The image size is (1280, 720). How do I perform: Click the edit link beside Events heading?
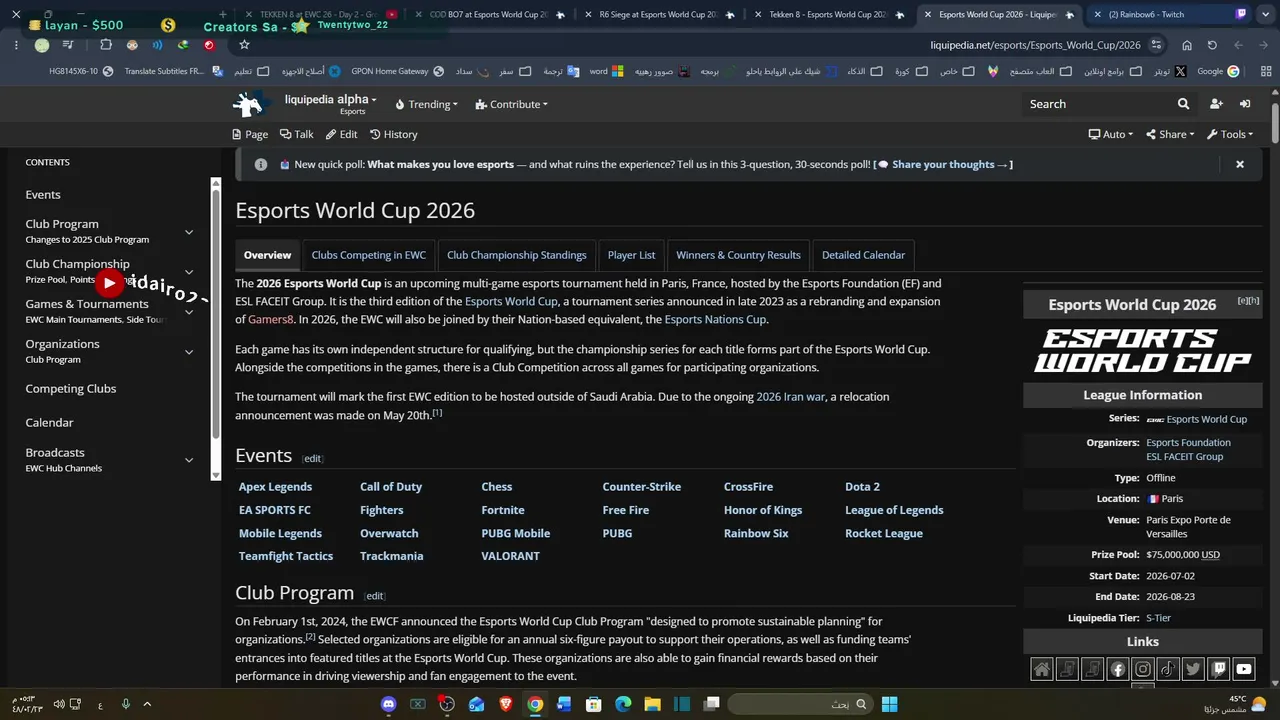pos(313,458)
